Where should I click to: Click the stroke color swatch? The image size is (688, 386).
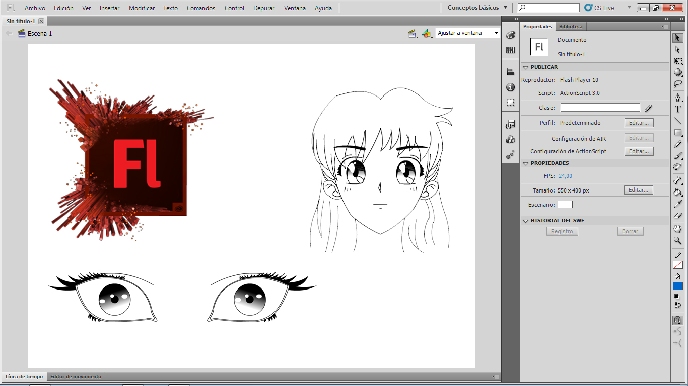click(677, 265)
